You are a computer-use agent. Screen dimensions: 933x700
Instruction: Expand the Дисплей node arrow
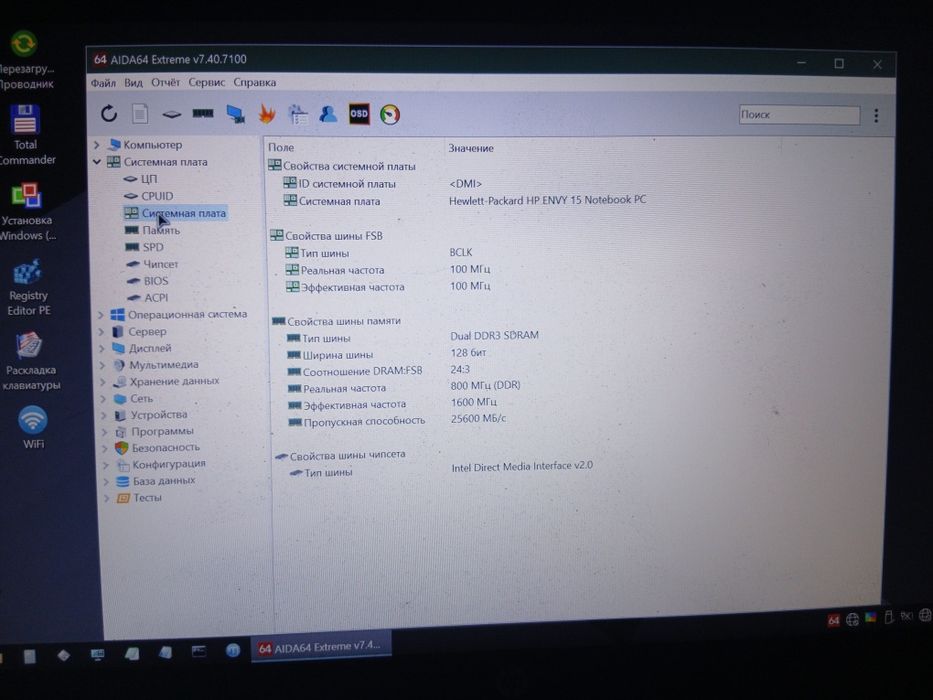[102, 348]
